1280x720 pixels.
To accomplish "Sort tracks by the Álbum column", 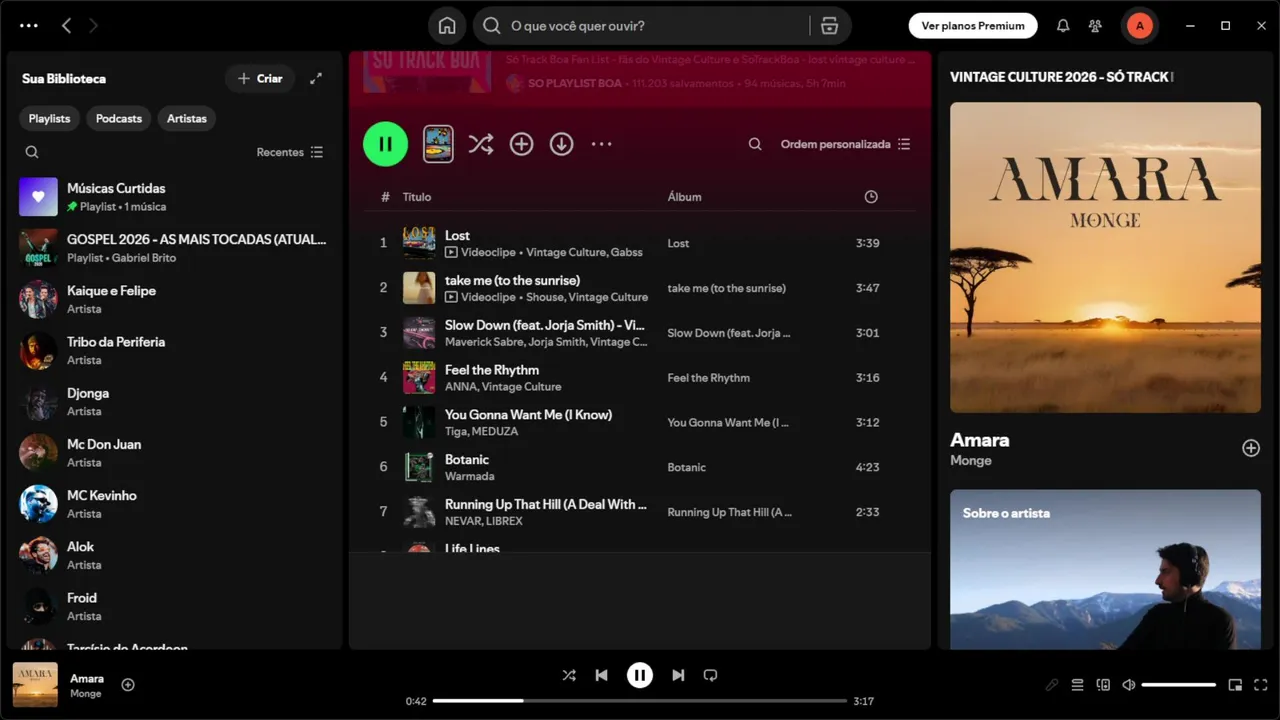I will [x=684, y=197].
